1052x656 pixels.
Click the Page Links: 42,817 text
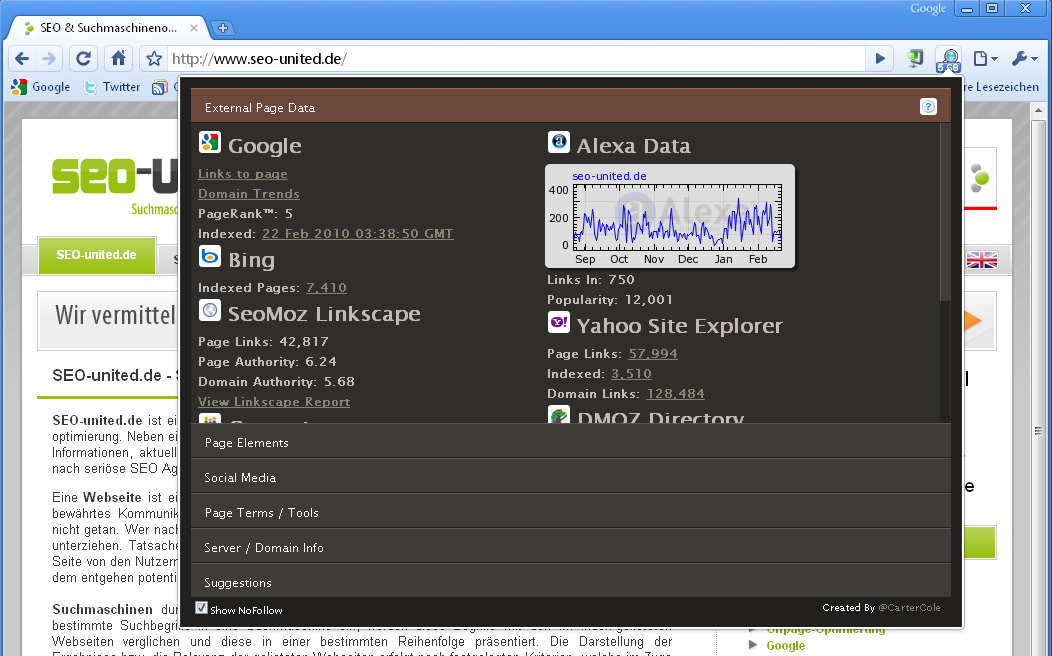[263, 341]
